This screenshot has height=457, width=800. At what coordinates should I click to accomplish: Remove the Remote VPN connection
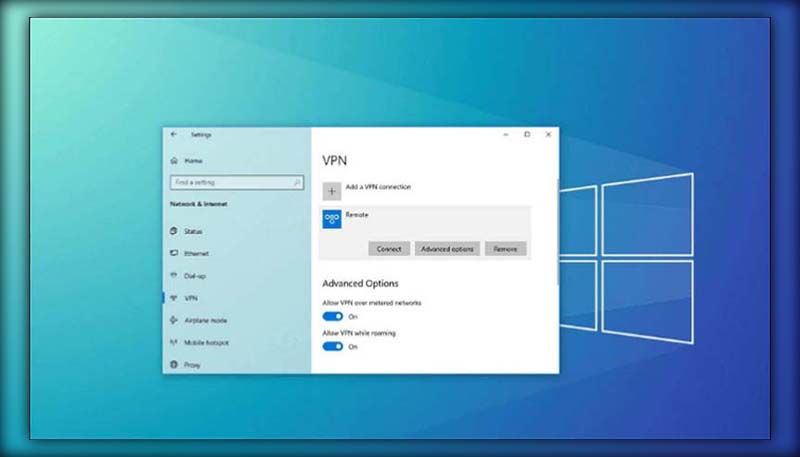[x=505, y=249]
